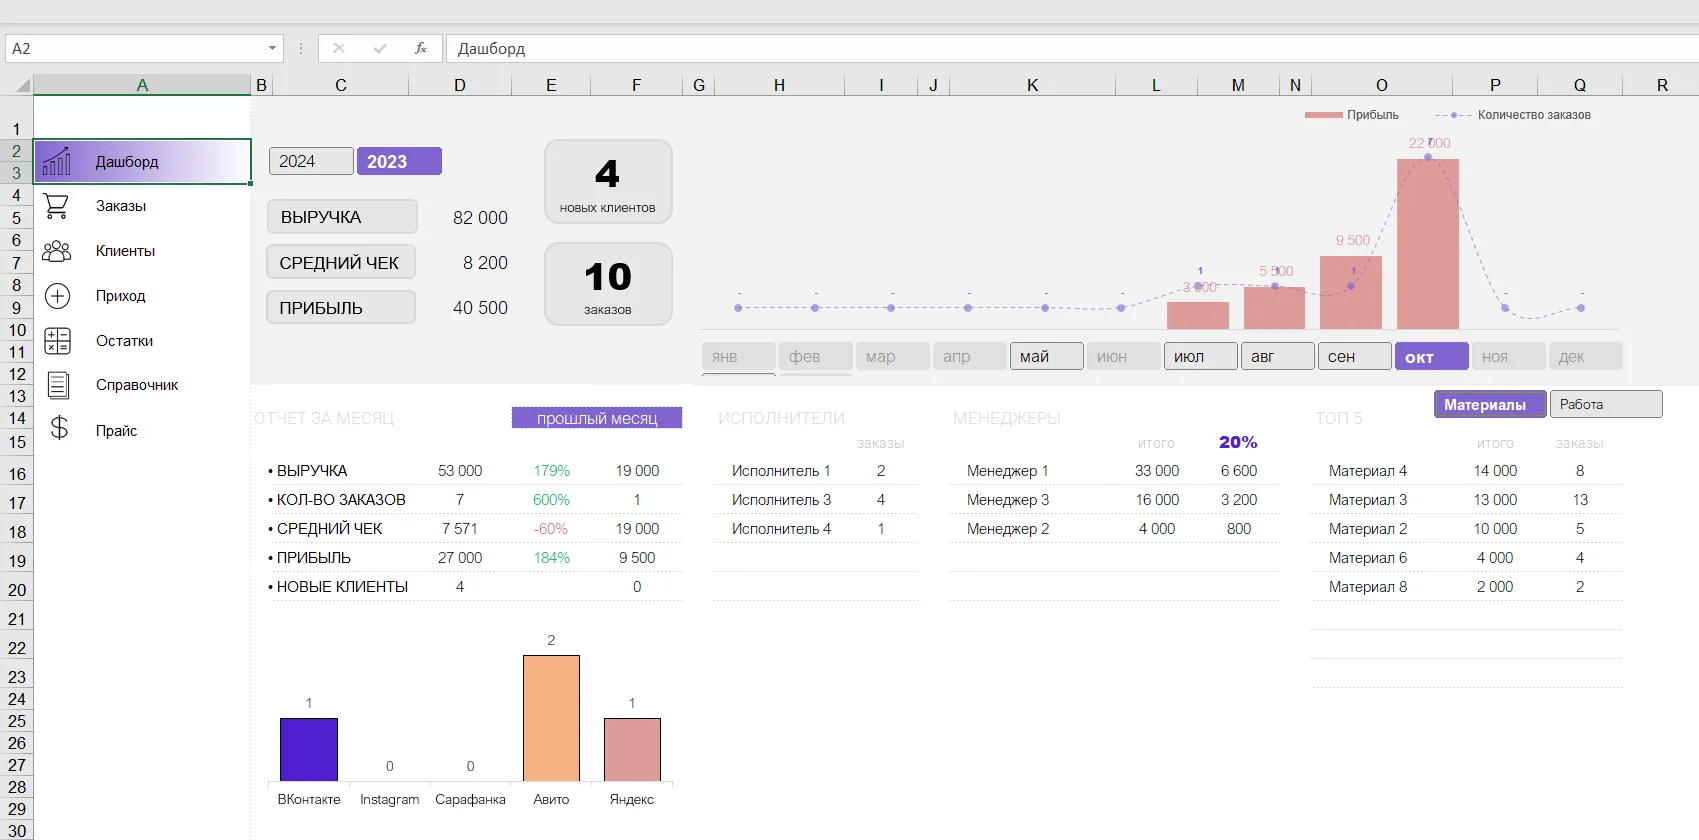
Task: Click the orange Авито bar
Action: (551, 718)
